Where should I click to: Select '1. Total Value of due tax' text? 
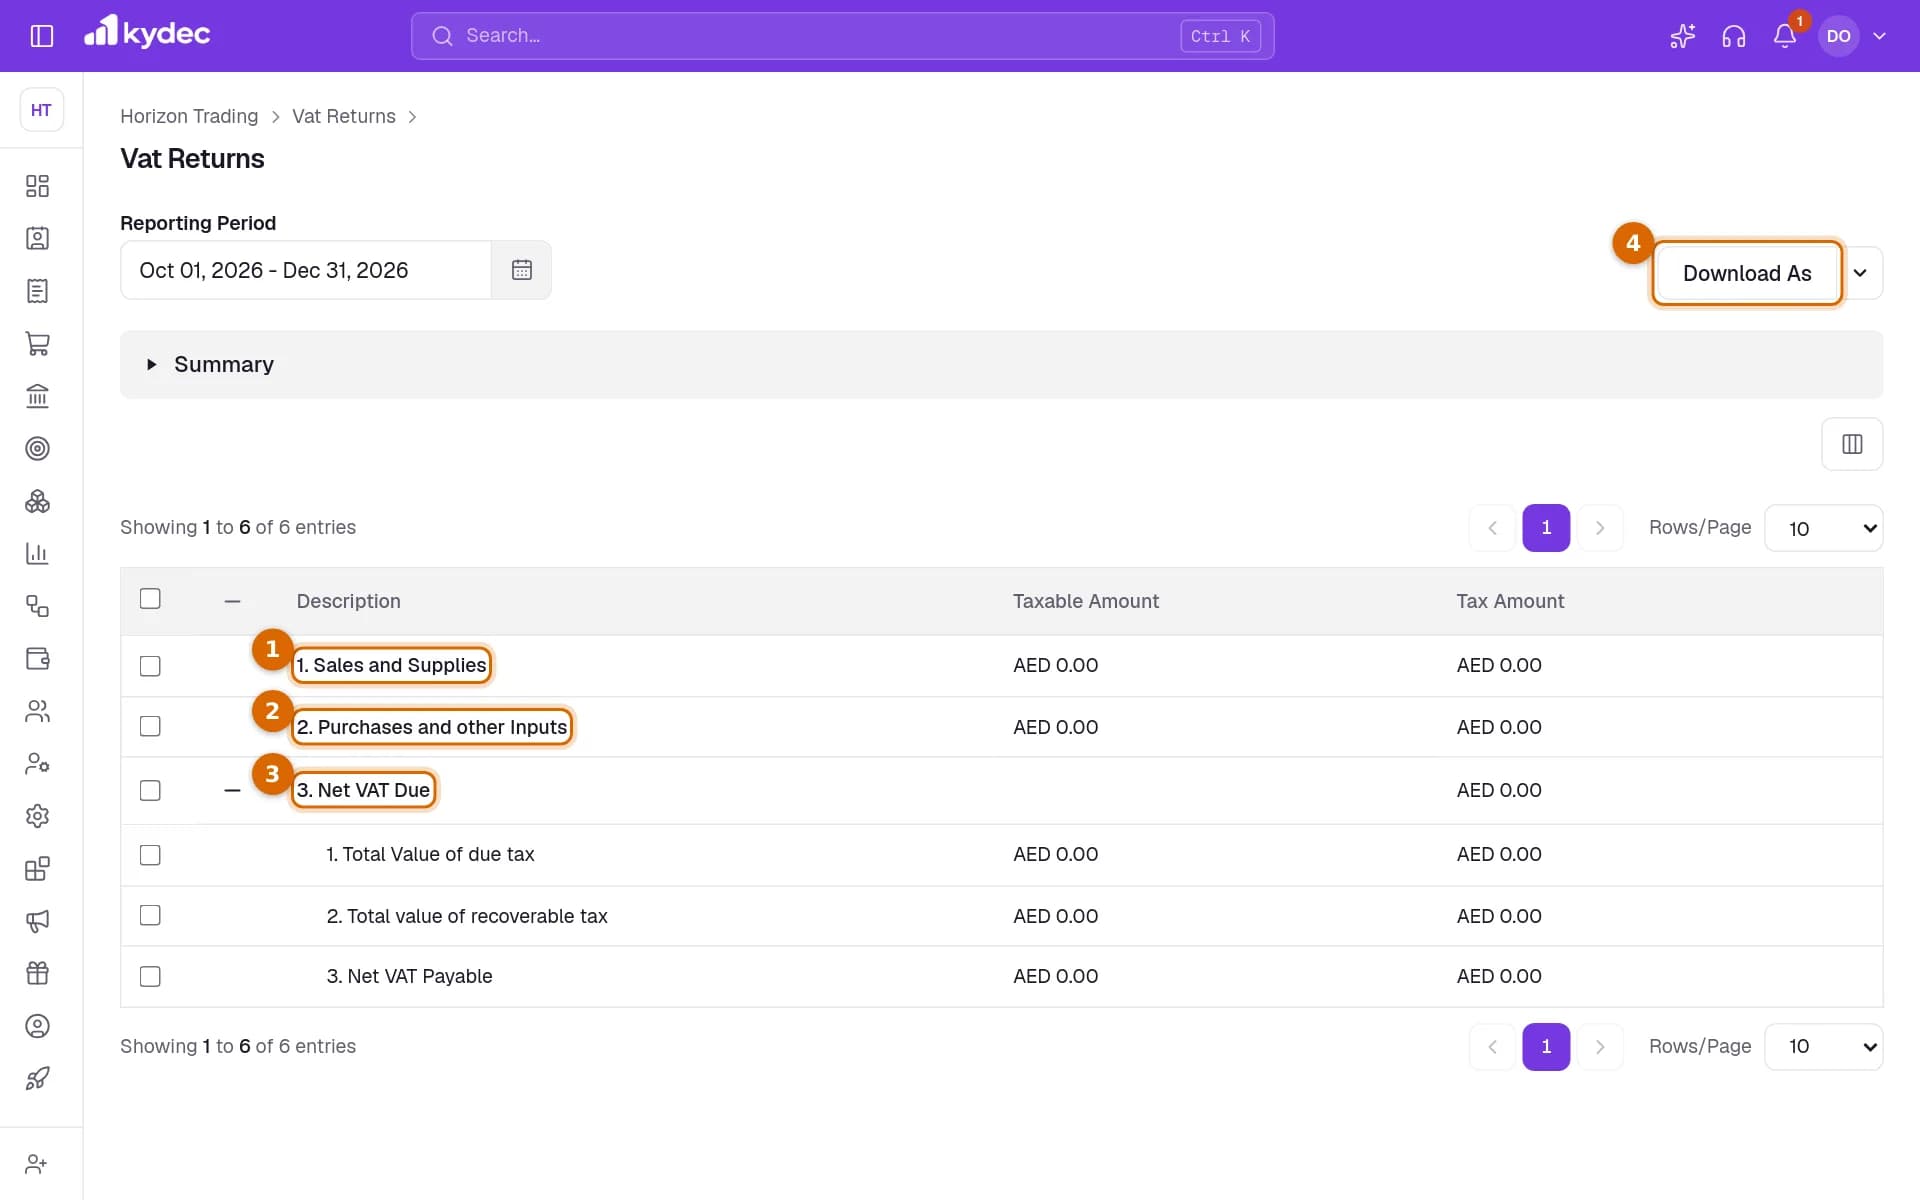click(430, 854)
